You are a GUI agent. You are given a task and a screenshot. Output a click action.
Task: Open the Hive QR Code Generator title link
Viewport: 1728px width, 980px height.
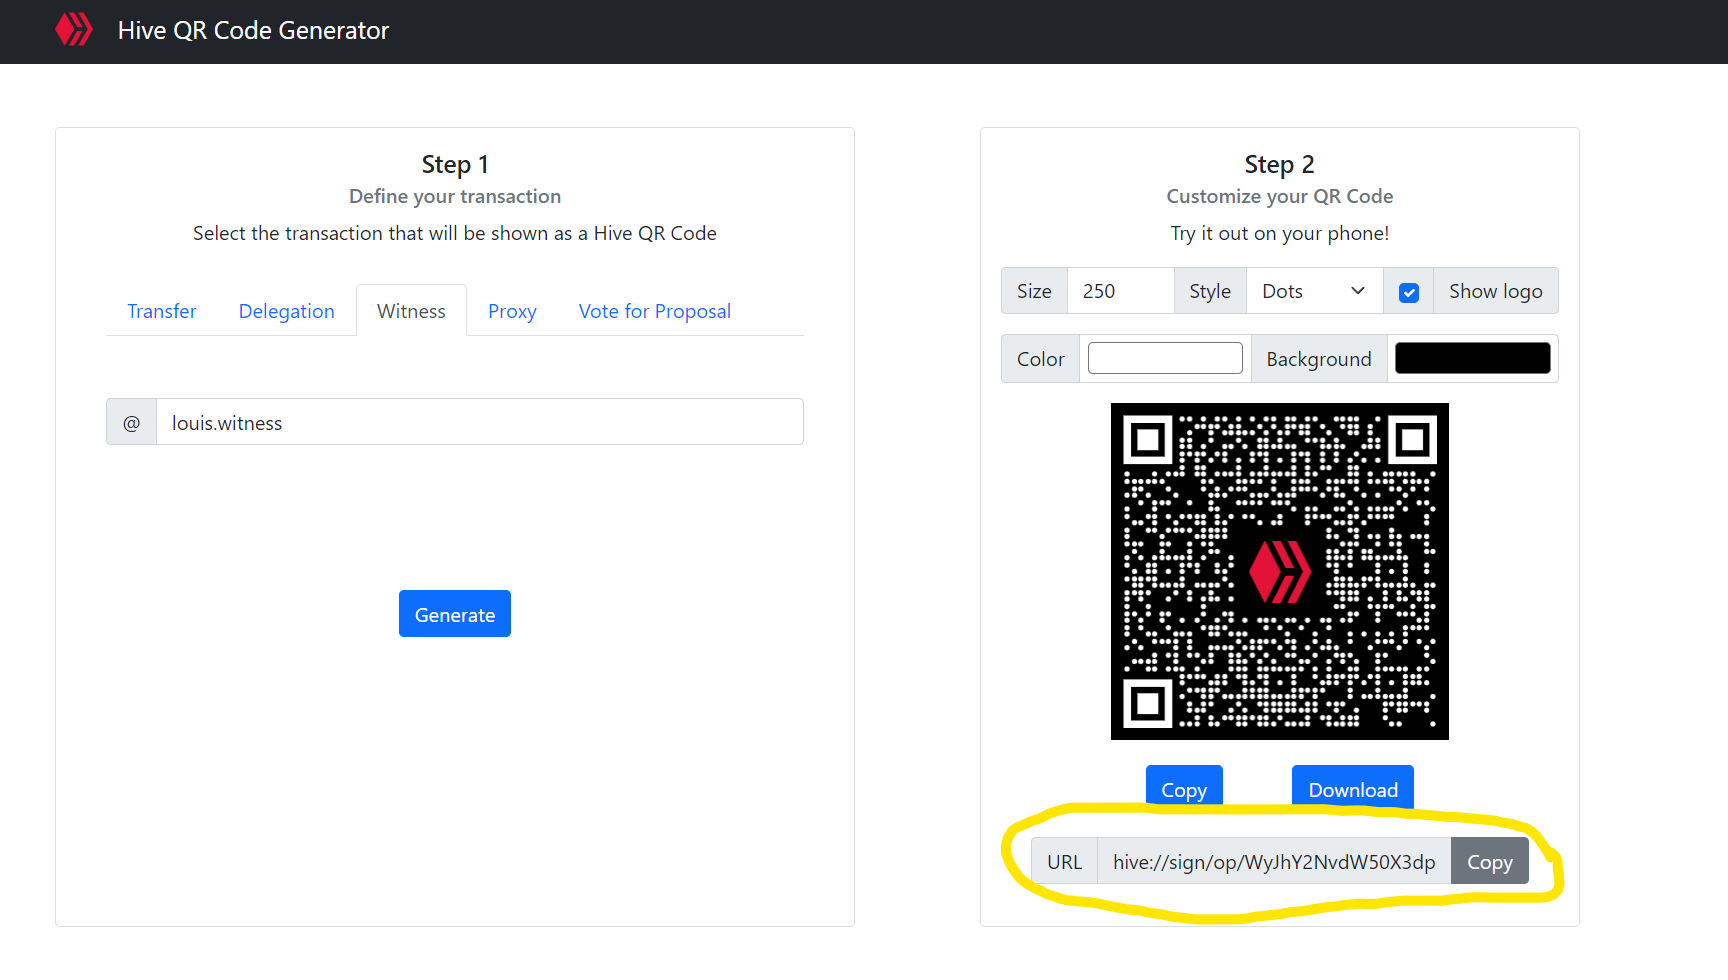(x=253, y=30)
